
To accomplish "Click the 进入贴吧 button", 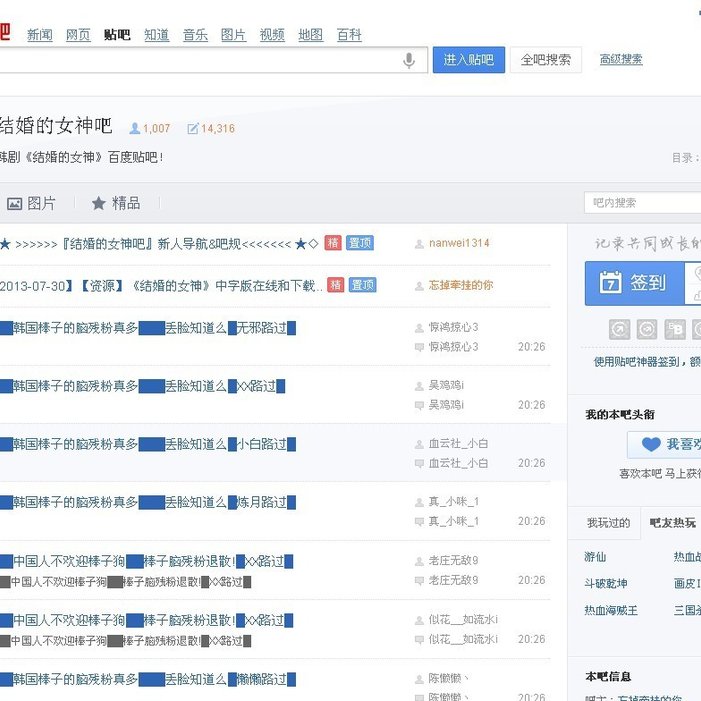I will point(469,60).
